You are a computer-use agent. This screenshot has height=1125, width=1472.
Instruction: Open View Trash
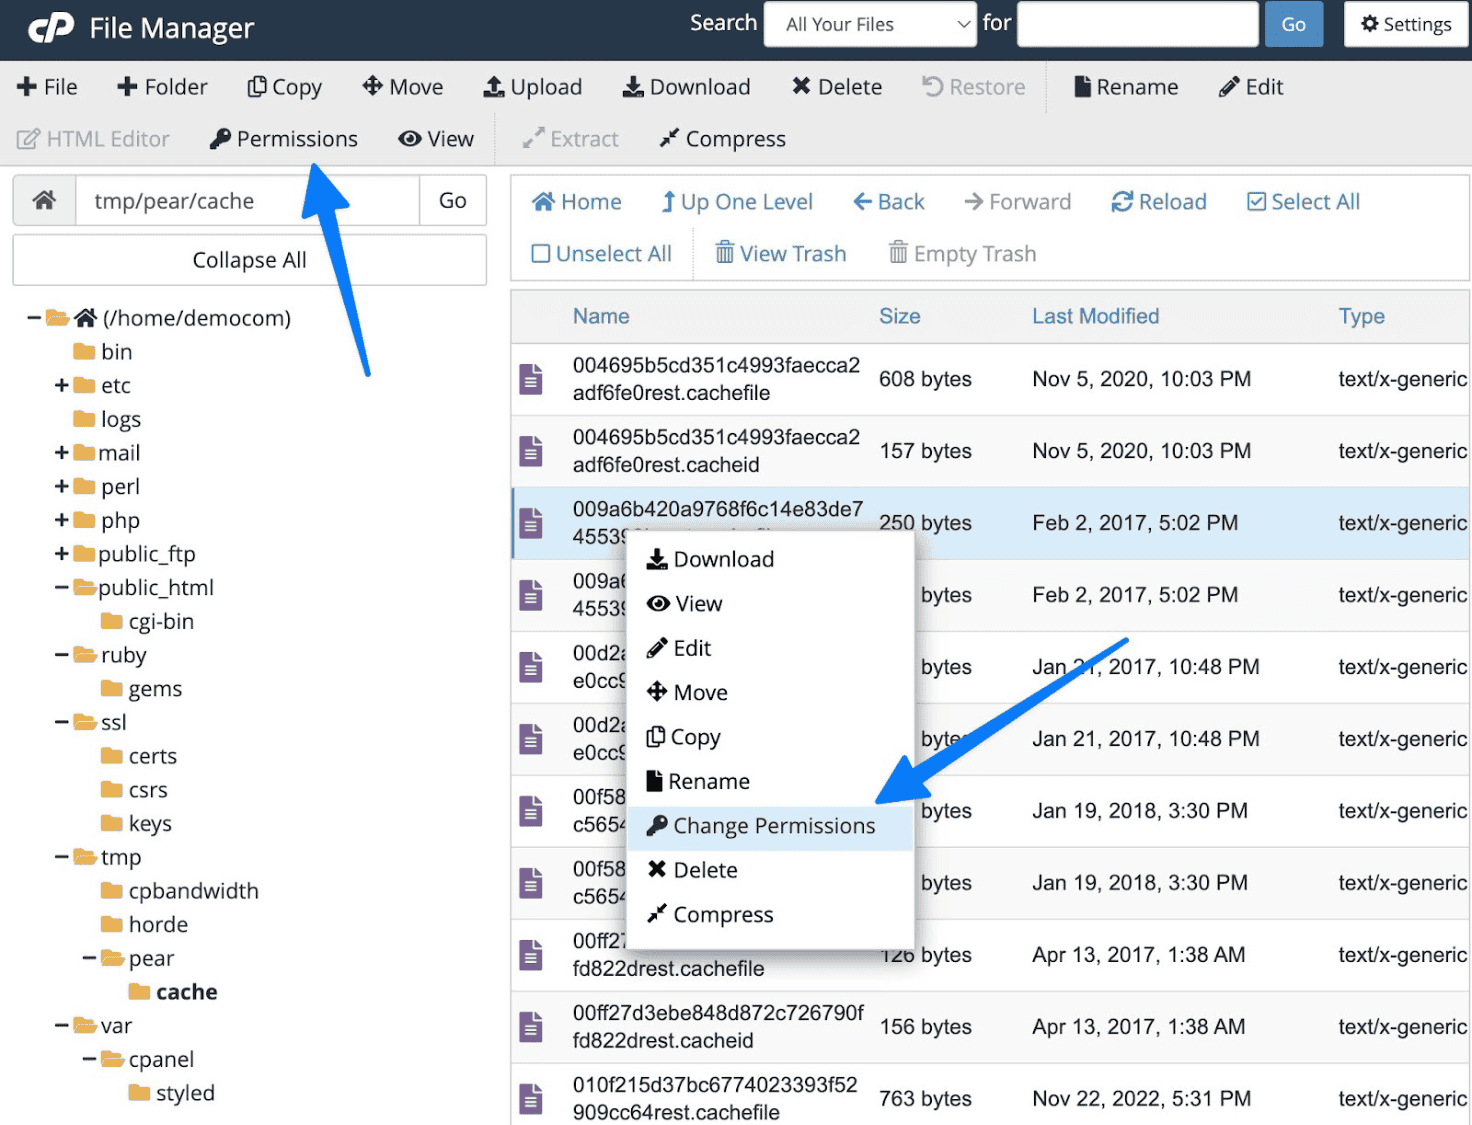[780, 253]
